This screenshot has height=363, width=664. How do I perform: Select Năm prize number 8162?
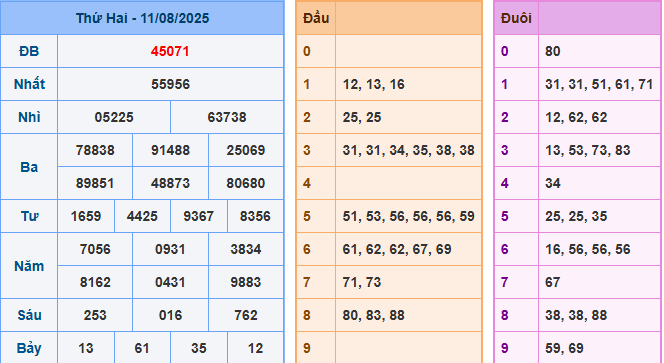pos(95,283)
